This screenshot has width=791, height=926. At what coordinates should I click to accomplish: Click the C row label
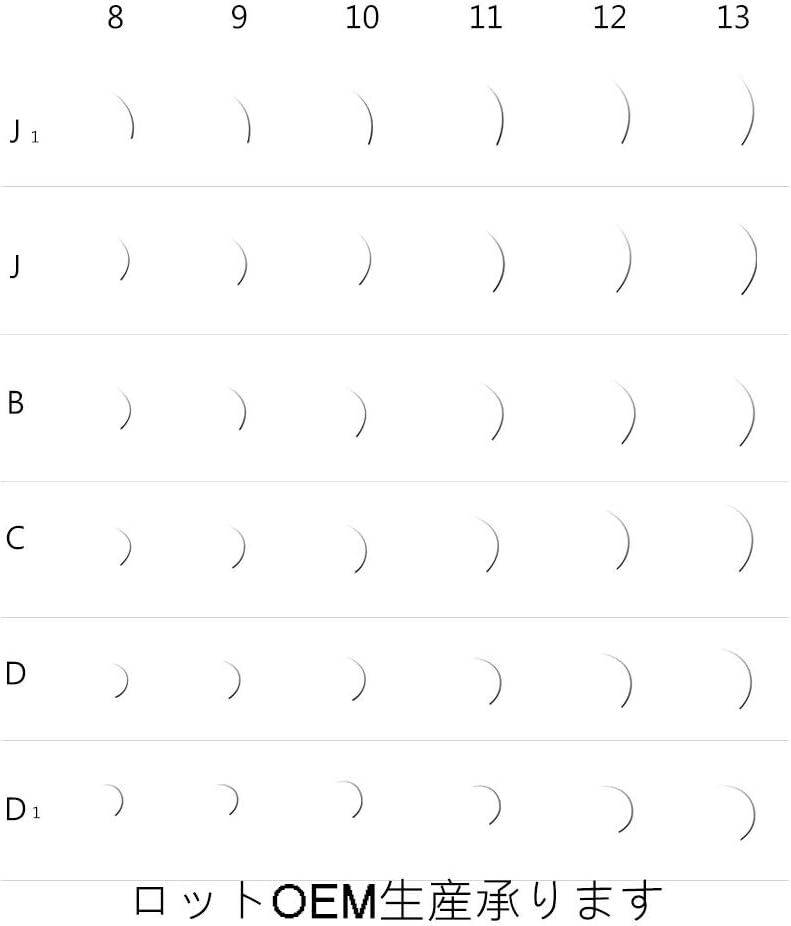(x=15, y=539)
